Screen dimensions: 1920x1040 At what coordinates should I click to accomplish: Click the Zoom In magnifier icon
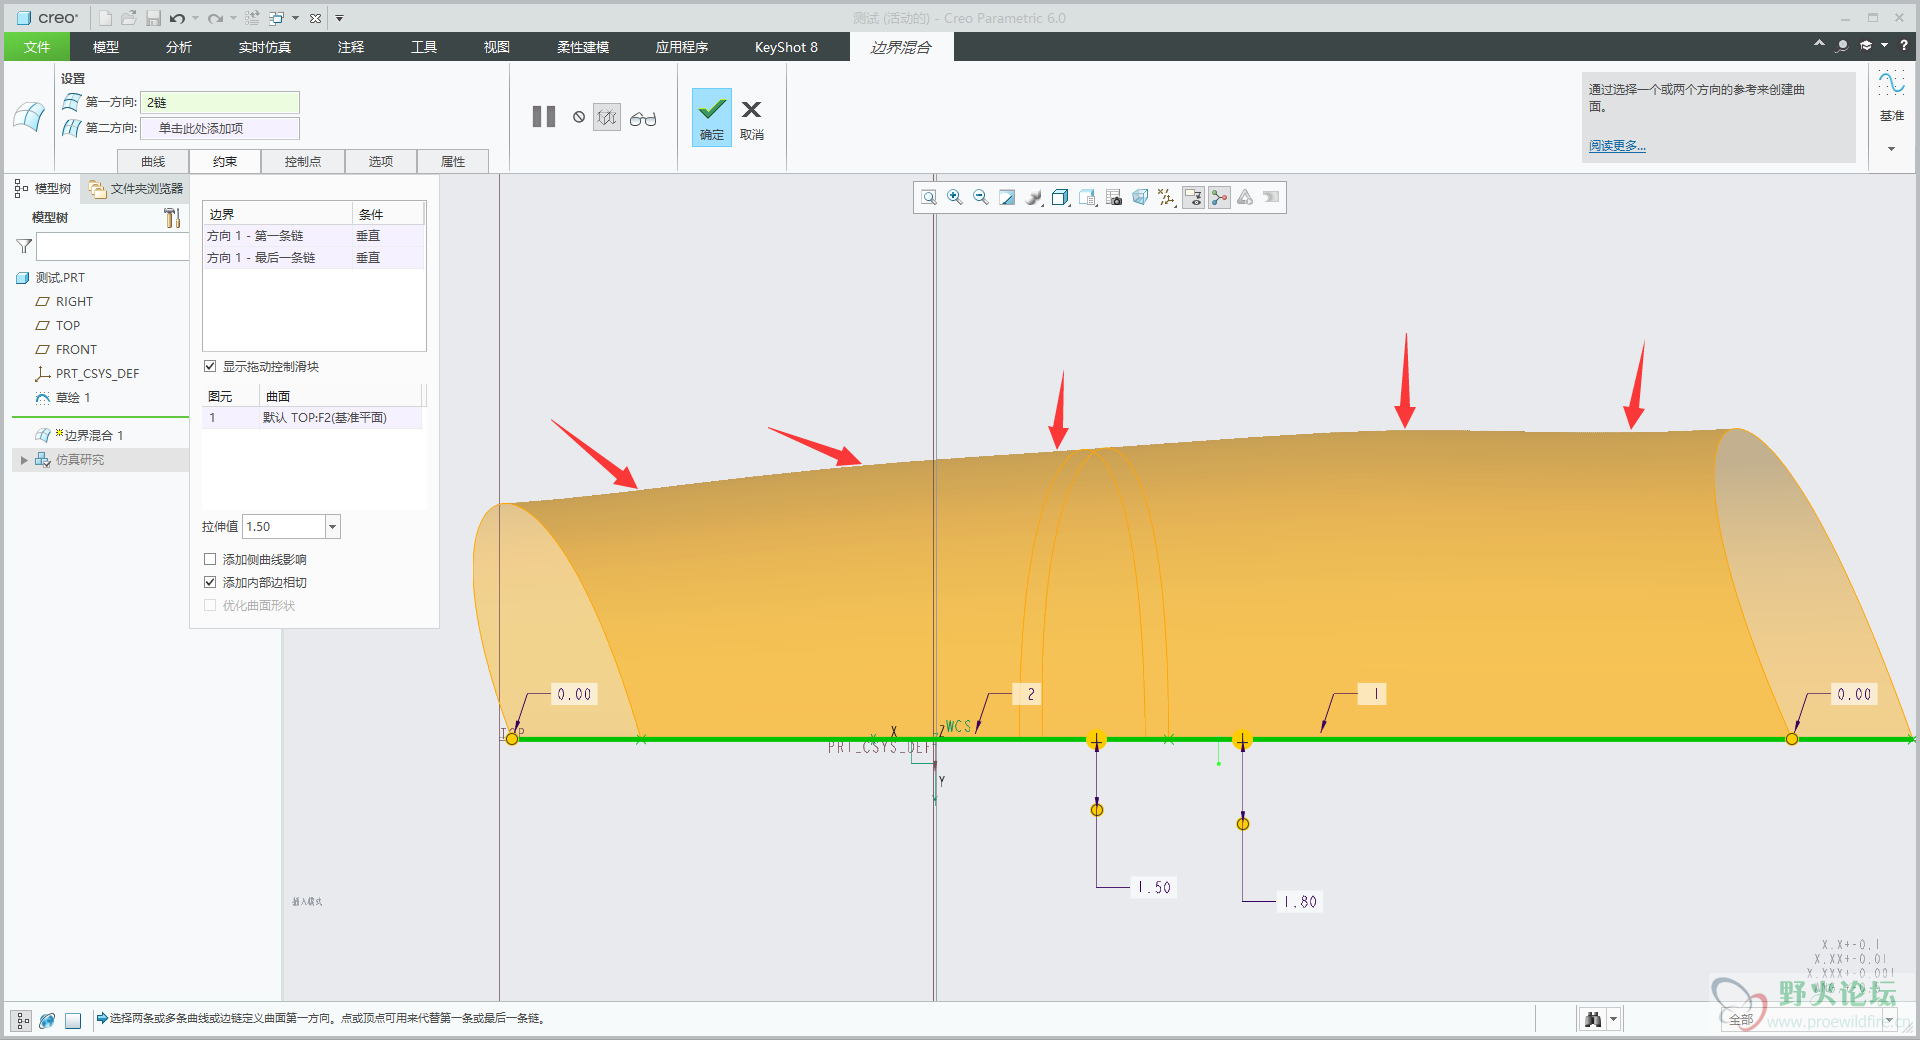pos(955,198)
